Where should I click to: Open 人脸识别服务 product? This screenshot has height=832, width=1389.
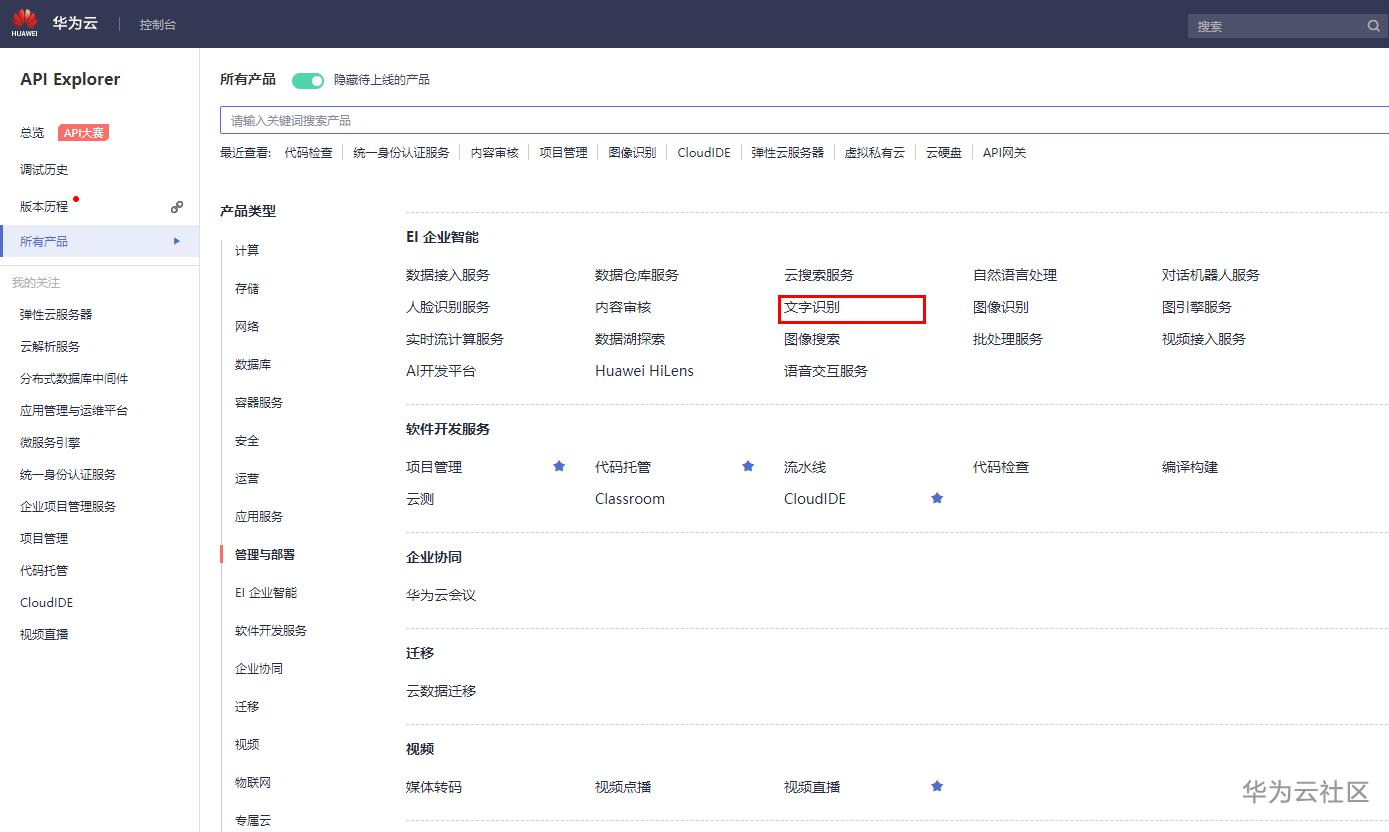(x=448, y=307)
